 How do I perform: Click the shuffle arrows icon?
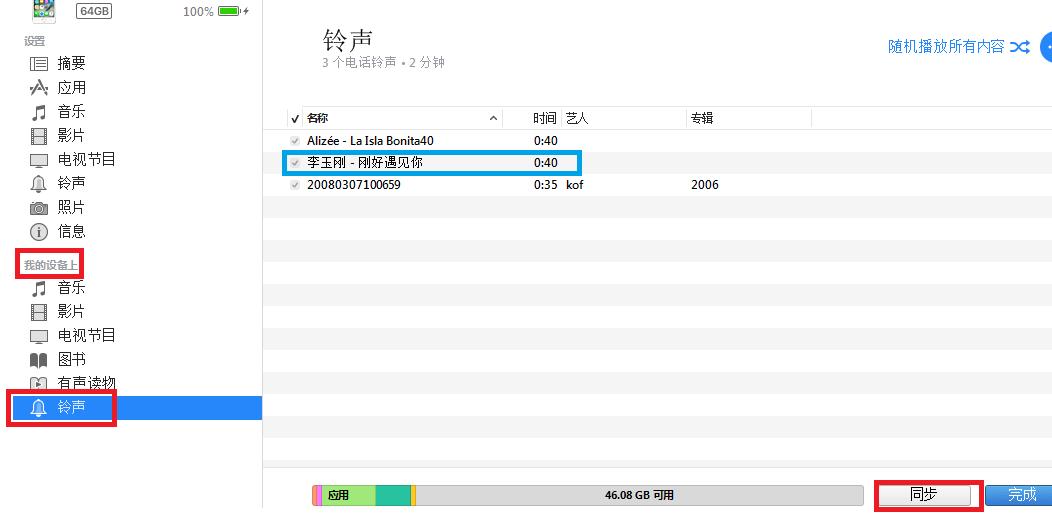(x=1020, y=46)
